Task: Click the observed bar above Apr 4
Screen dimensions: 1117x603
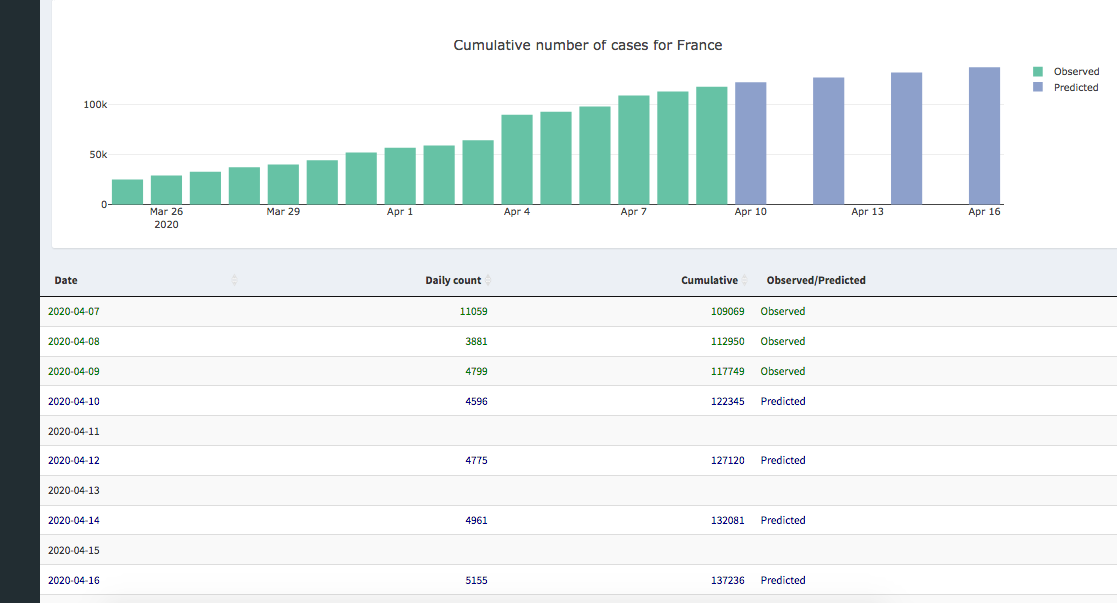Action: (x=517, y=160)
